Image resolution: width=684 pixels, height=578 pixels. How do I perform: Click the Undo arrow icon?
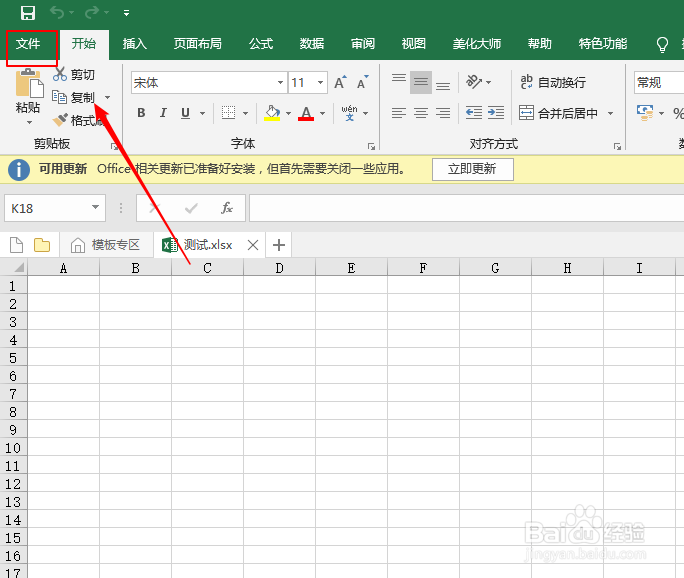pos(57,12)
